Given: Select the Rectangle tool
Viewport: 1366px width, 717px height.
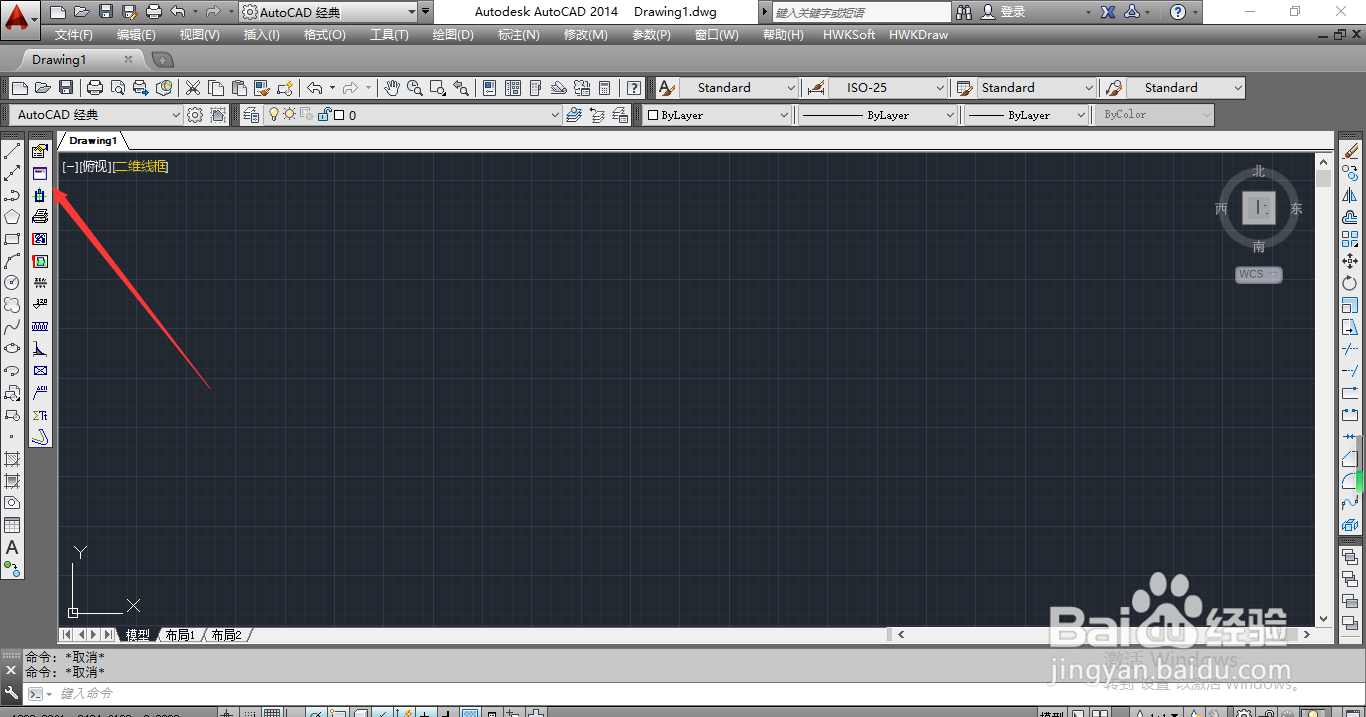Looking at the screenshot, I should (x=12, y=239).
